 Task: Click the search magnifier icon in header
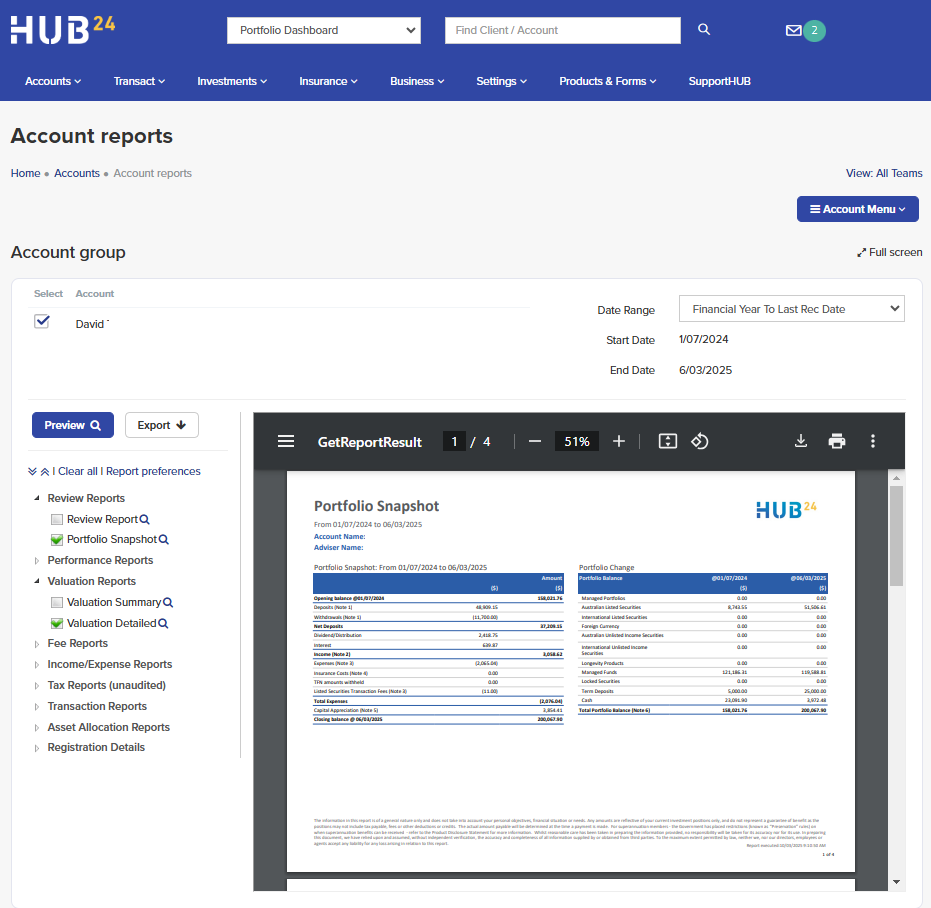[704, 30]
